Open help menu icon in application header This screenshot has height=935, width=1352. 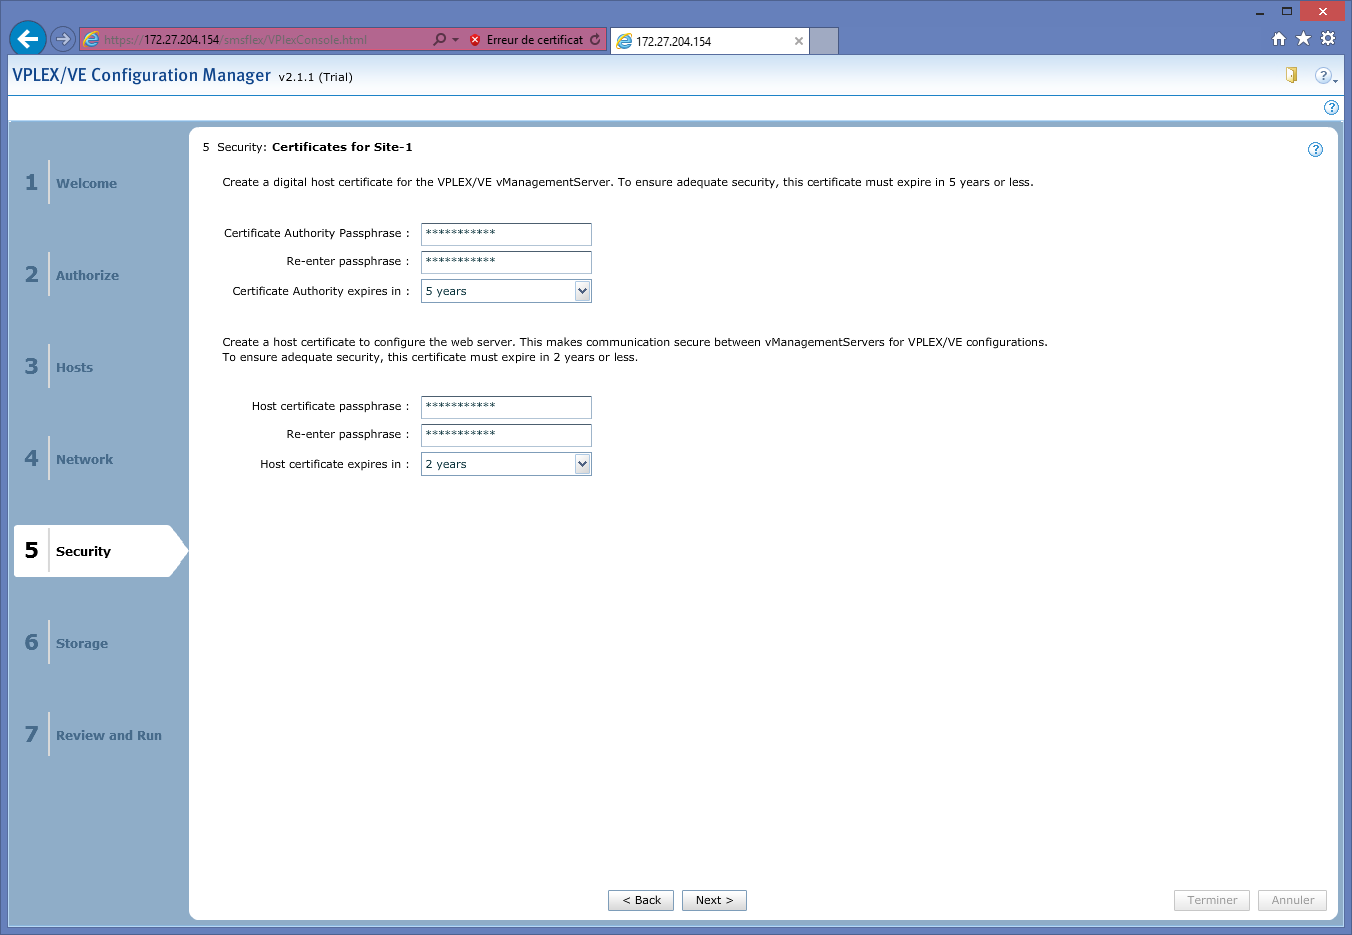click(1323, 76)
